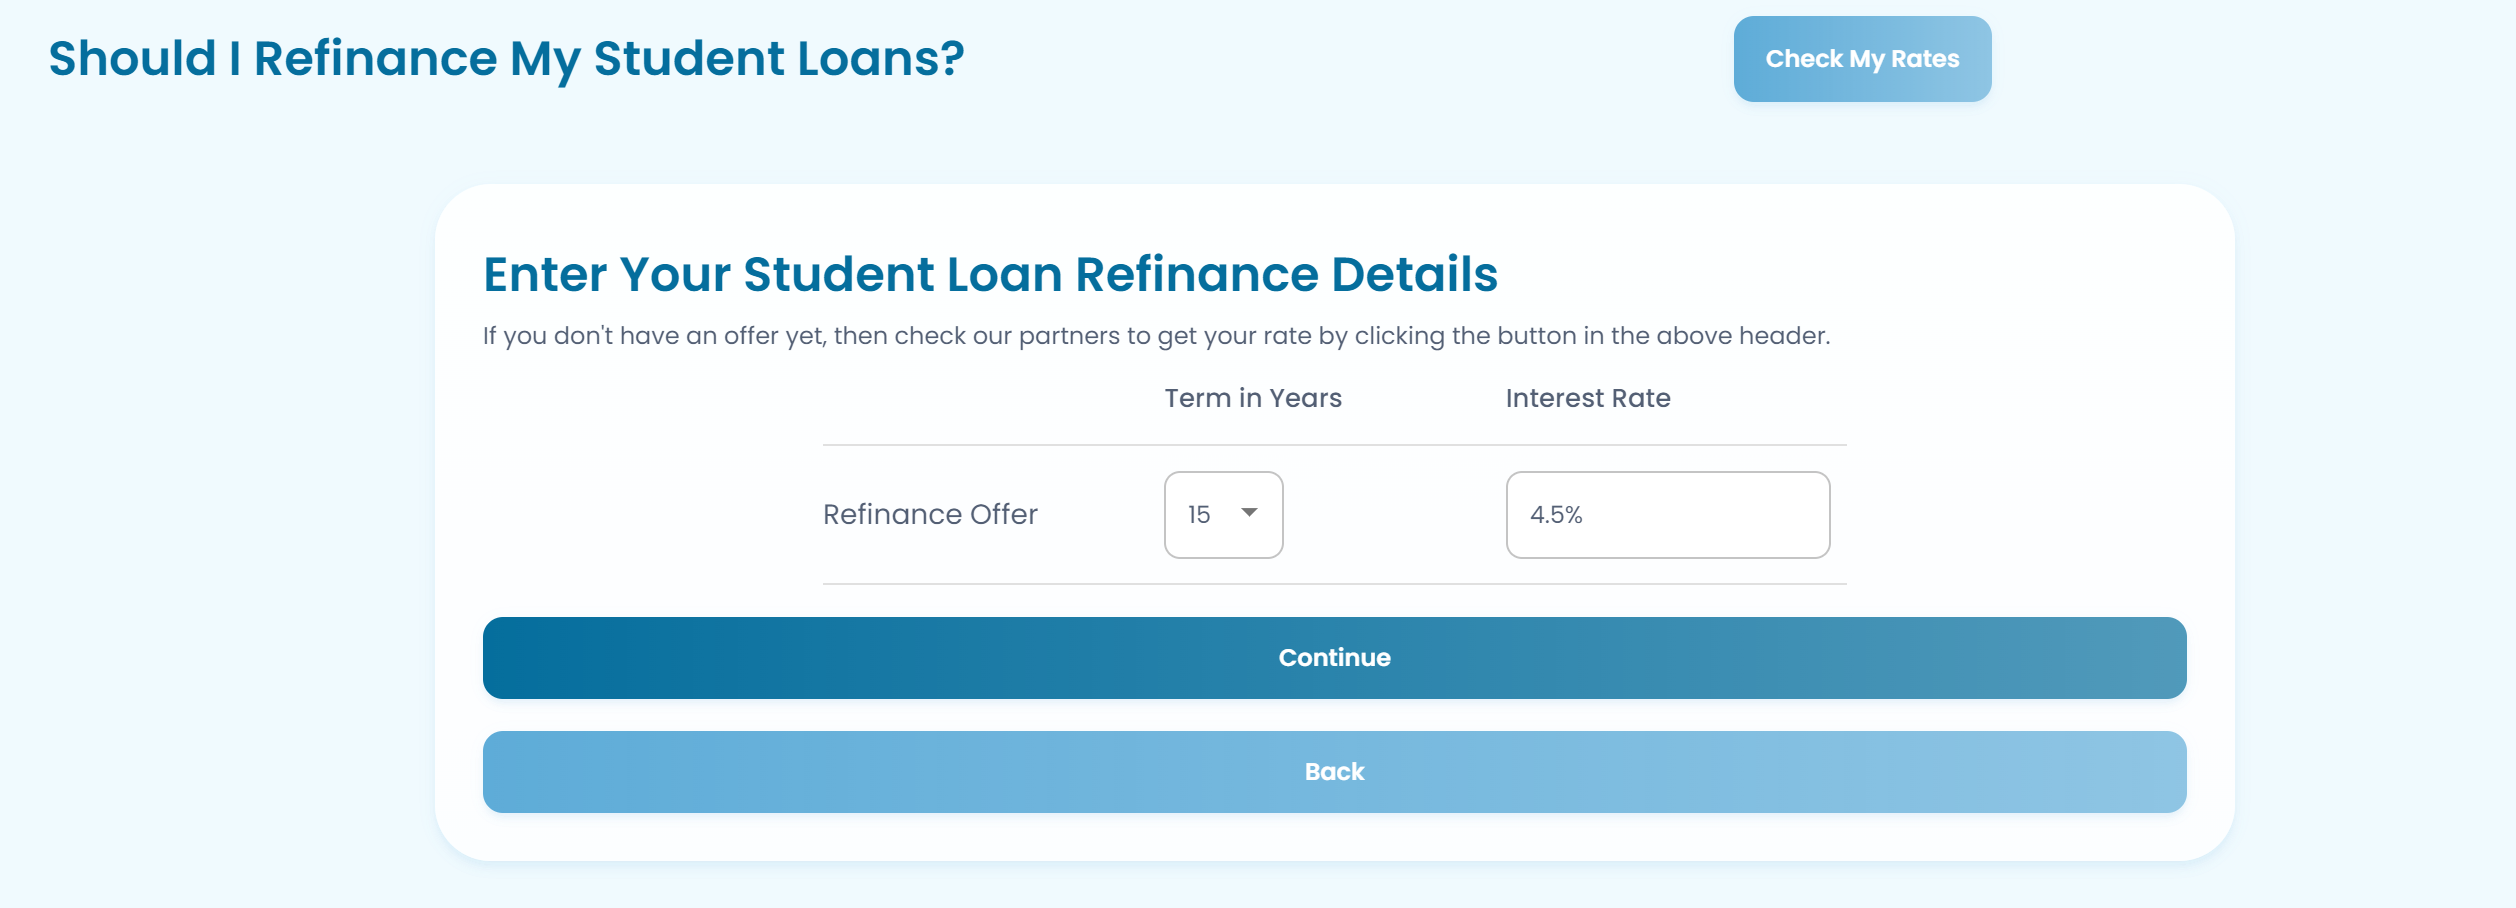The height and width of the screenshot is (908, 2516).
Task: Go back using the Back button
Action: tap(1334, 772)
